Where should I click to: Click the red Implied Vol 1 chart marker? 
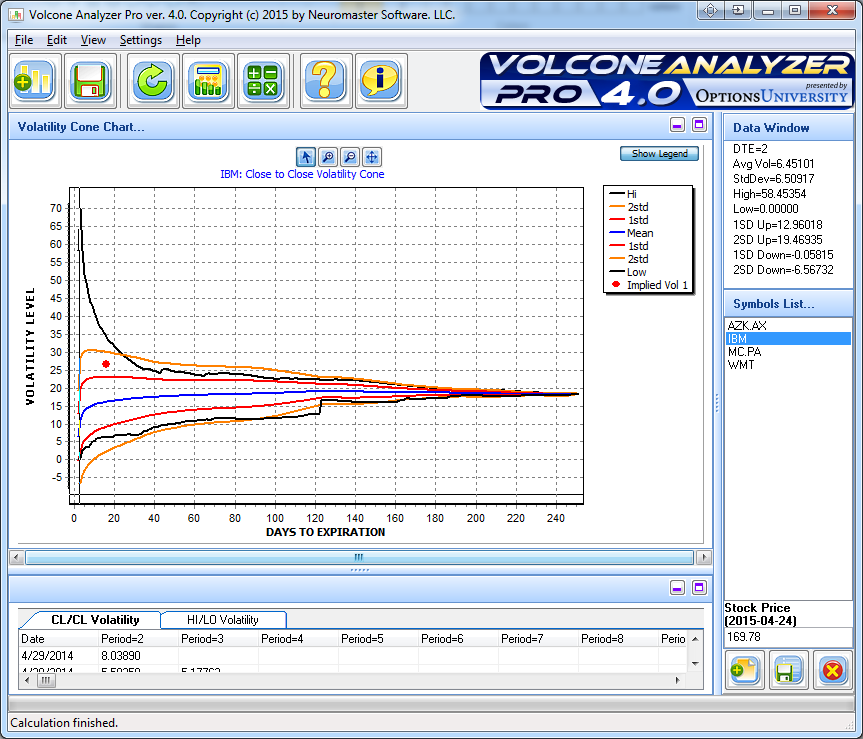coord(106,364)
